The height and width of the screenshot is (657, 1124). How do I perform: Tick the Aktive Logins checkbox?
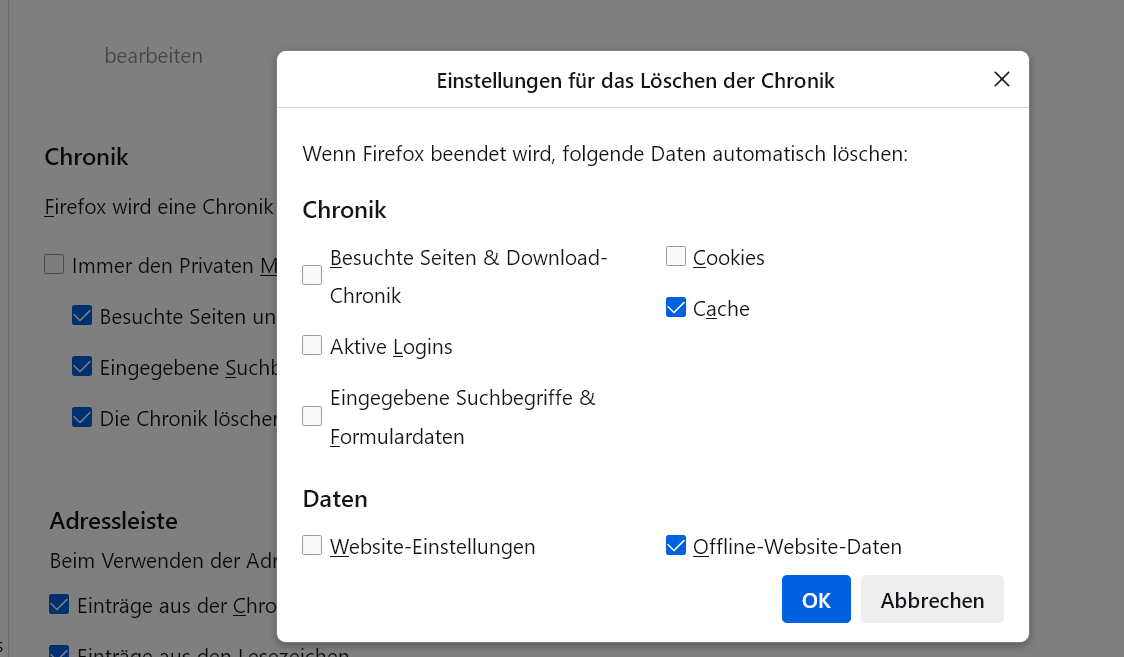312,346
